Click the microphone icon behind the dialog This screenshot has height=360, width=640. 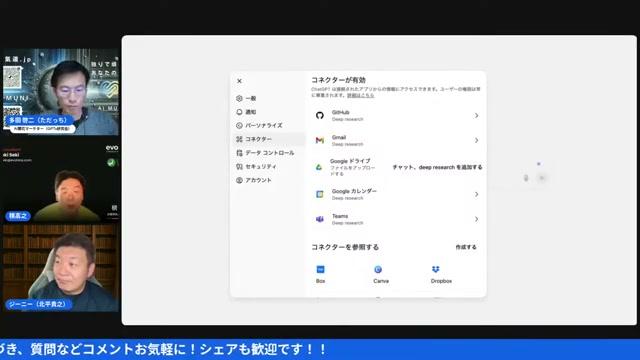click(526, 178)
